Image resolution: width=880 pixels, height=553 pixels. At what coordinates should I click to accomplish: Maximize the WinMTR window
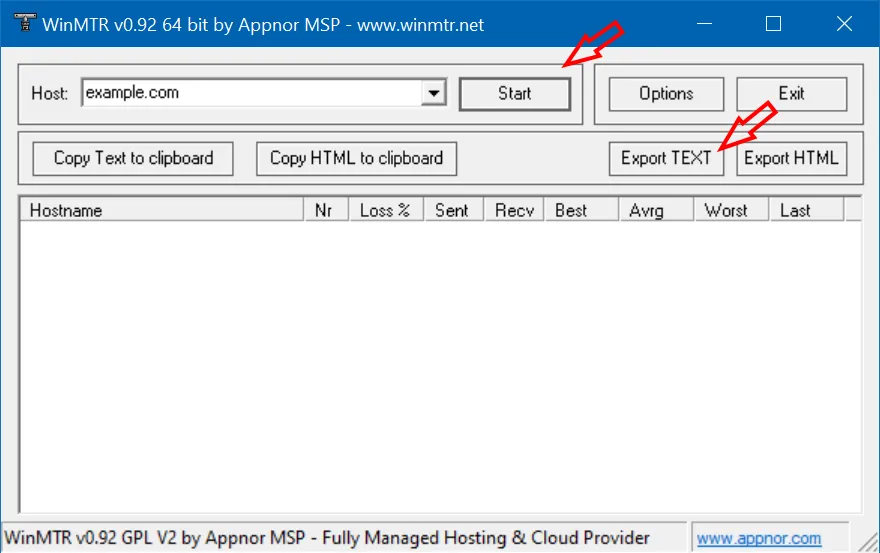click(x=773, y=24)
